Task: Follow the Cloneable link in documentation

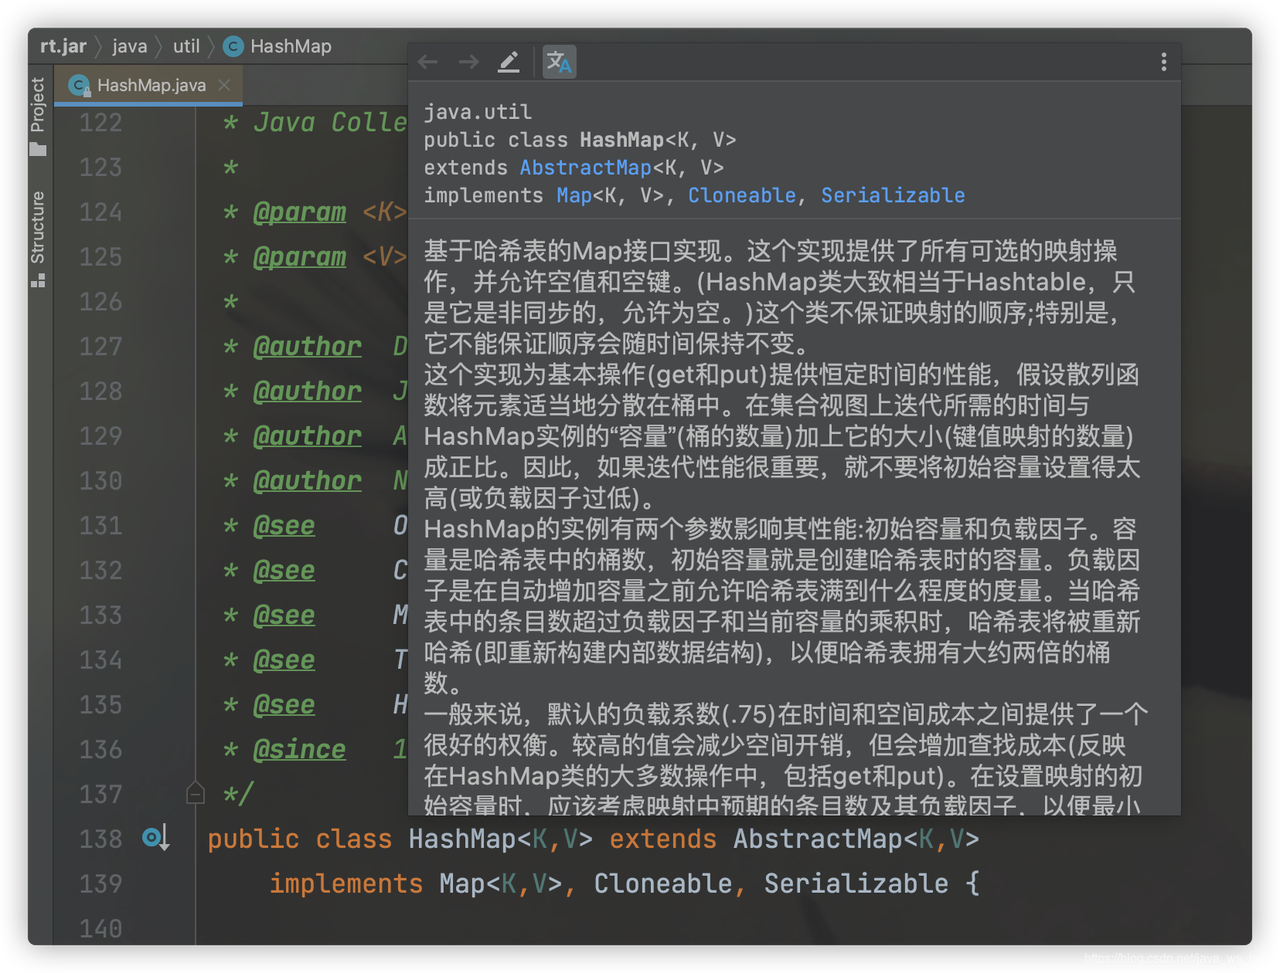Action: pyautogui.click(x=742, y=195)
